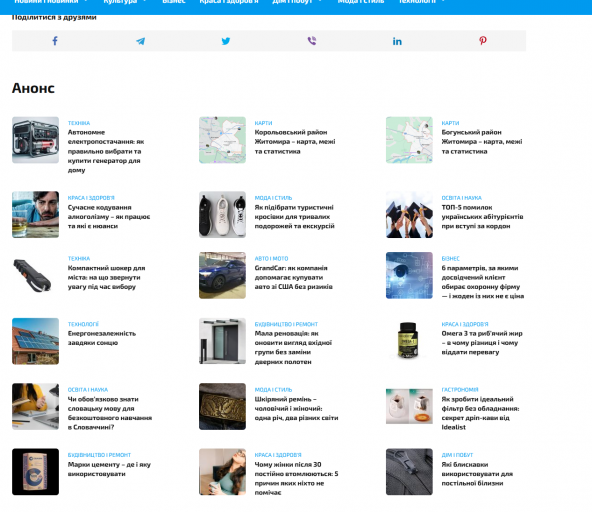Open 'Як підібрати туристичні кросівки' article
Viewport: 592px width, 512px height.
(294, 217)
